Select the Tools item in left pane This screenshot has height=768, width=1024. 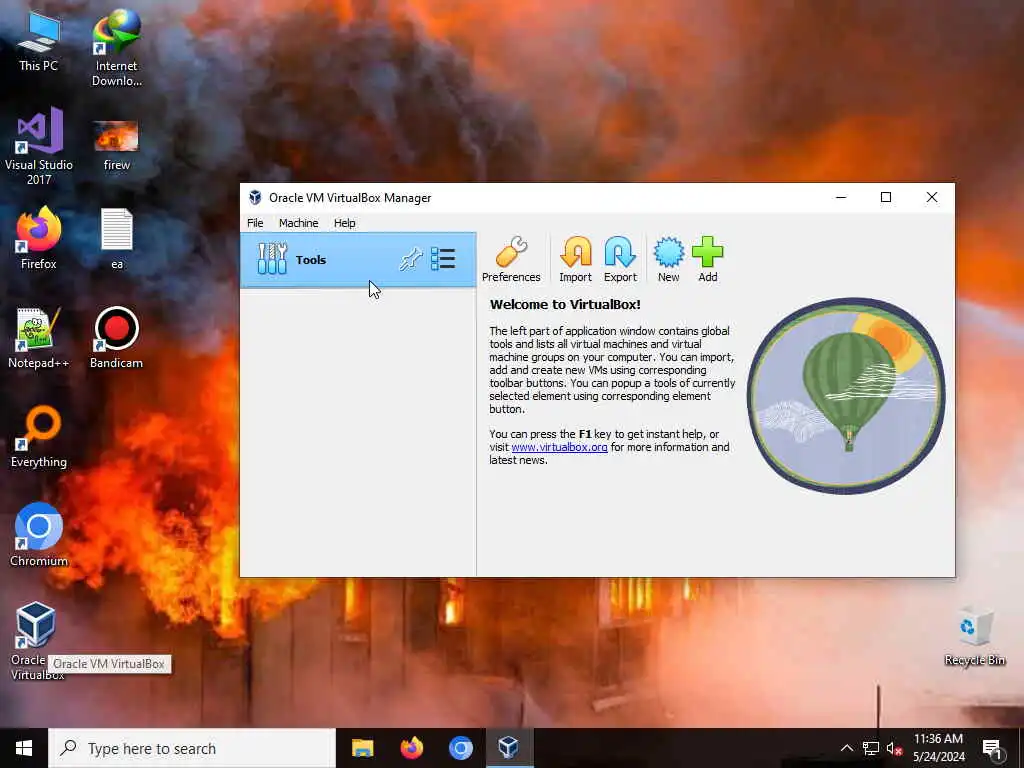coord(358,260)
